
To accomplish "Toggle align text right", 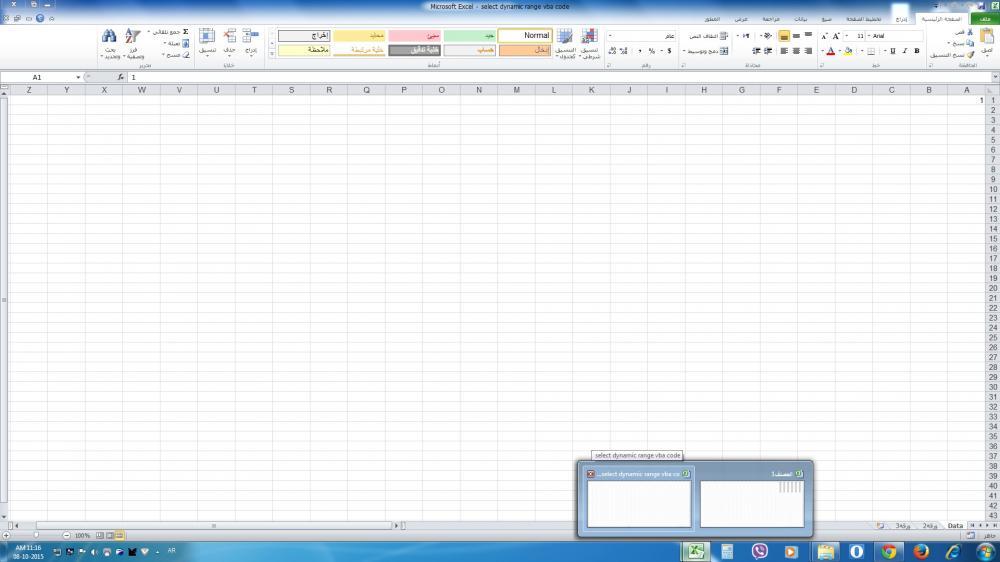I will [808, 51].
